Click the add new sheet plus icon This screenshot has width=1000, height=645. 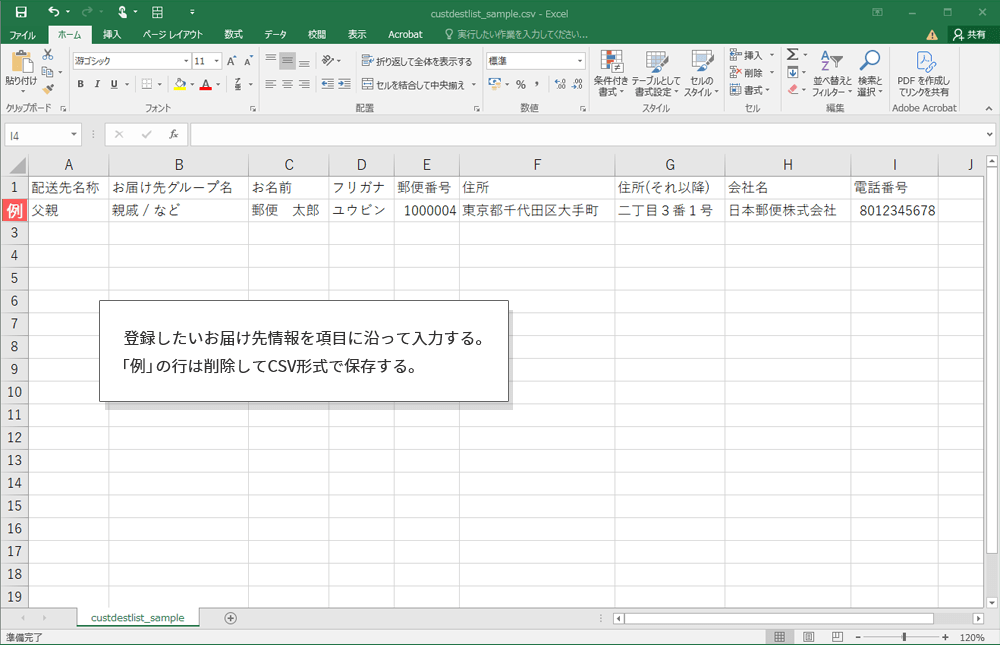coord(231,618)
